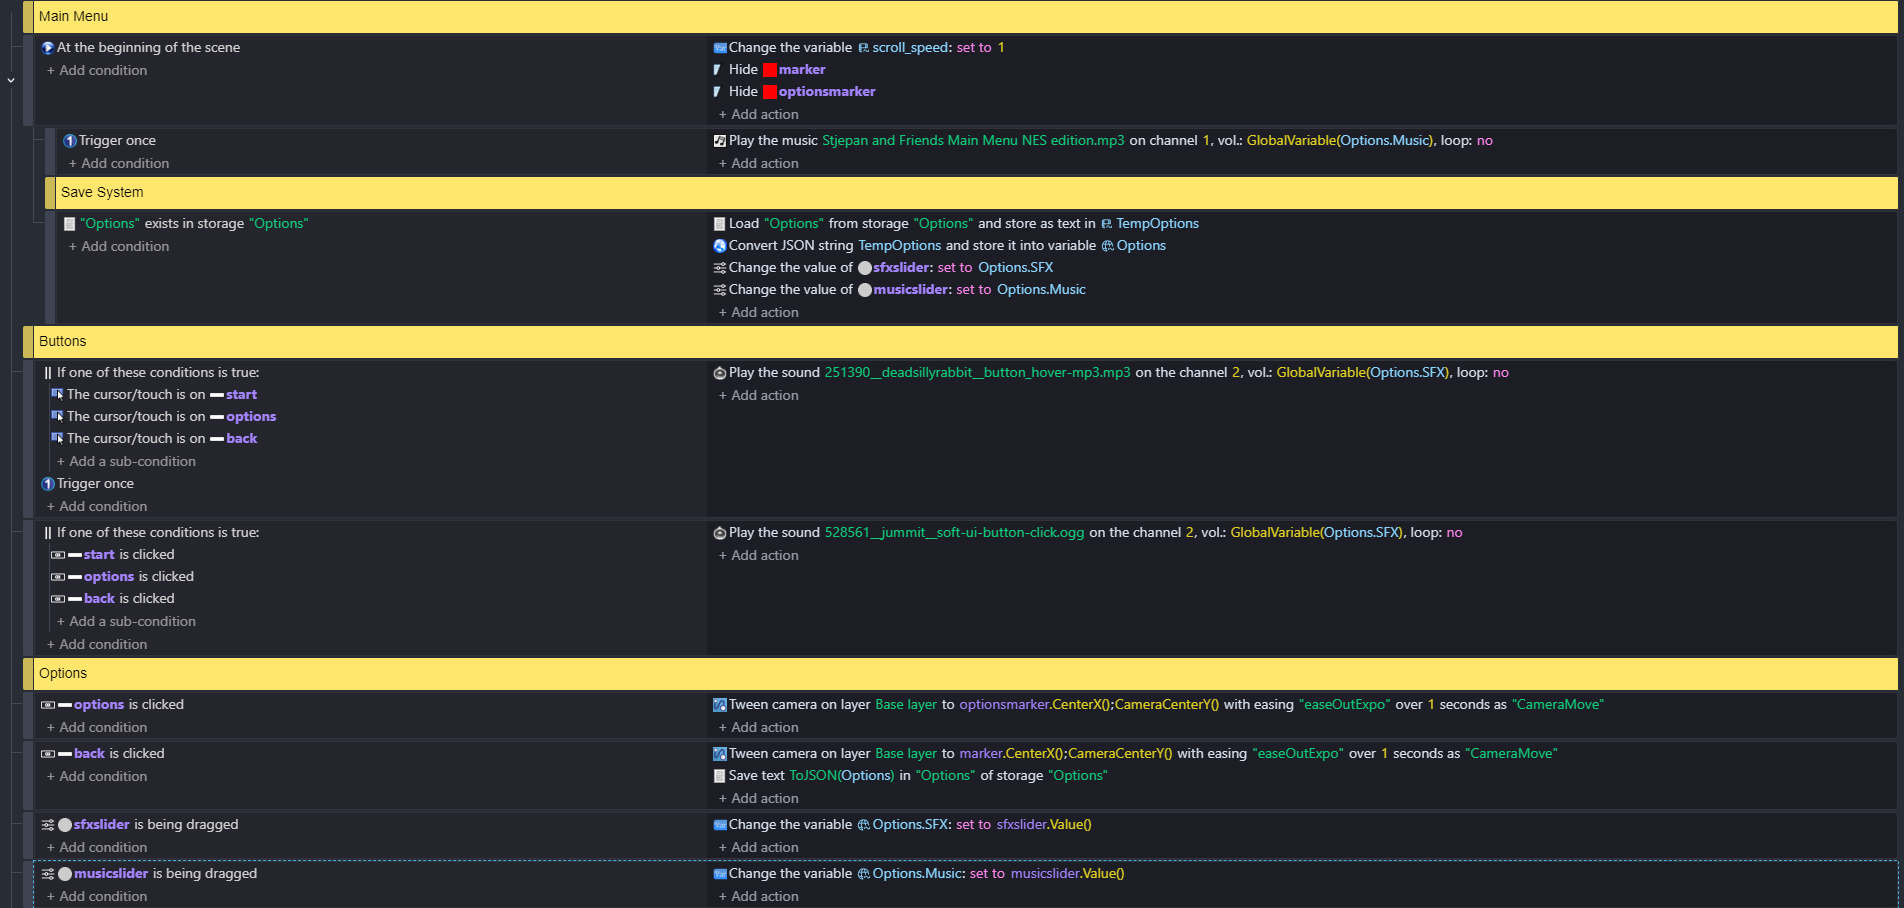Click the Save text ToJSON action icon

(719, 776)
